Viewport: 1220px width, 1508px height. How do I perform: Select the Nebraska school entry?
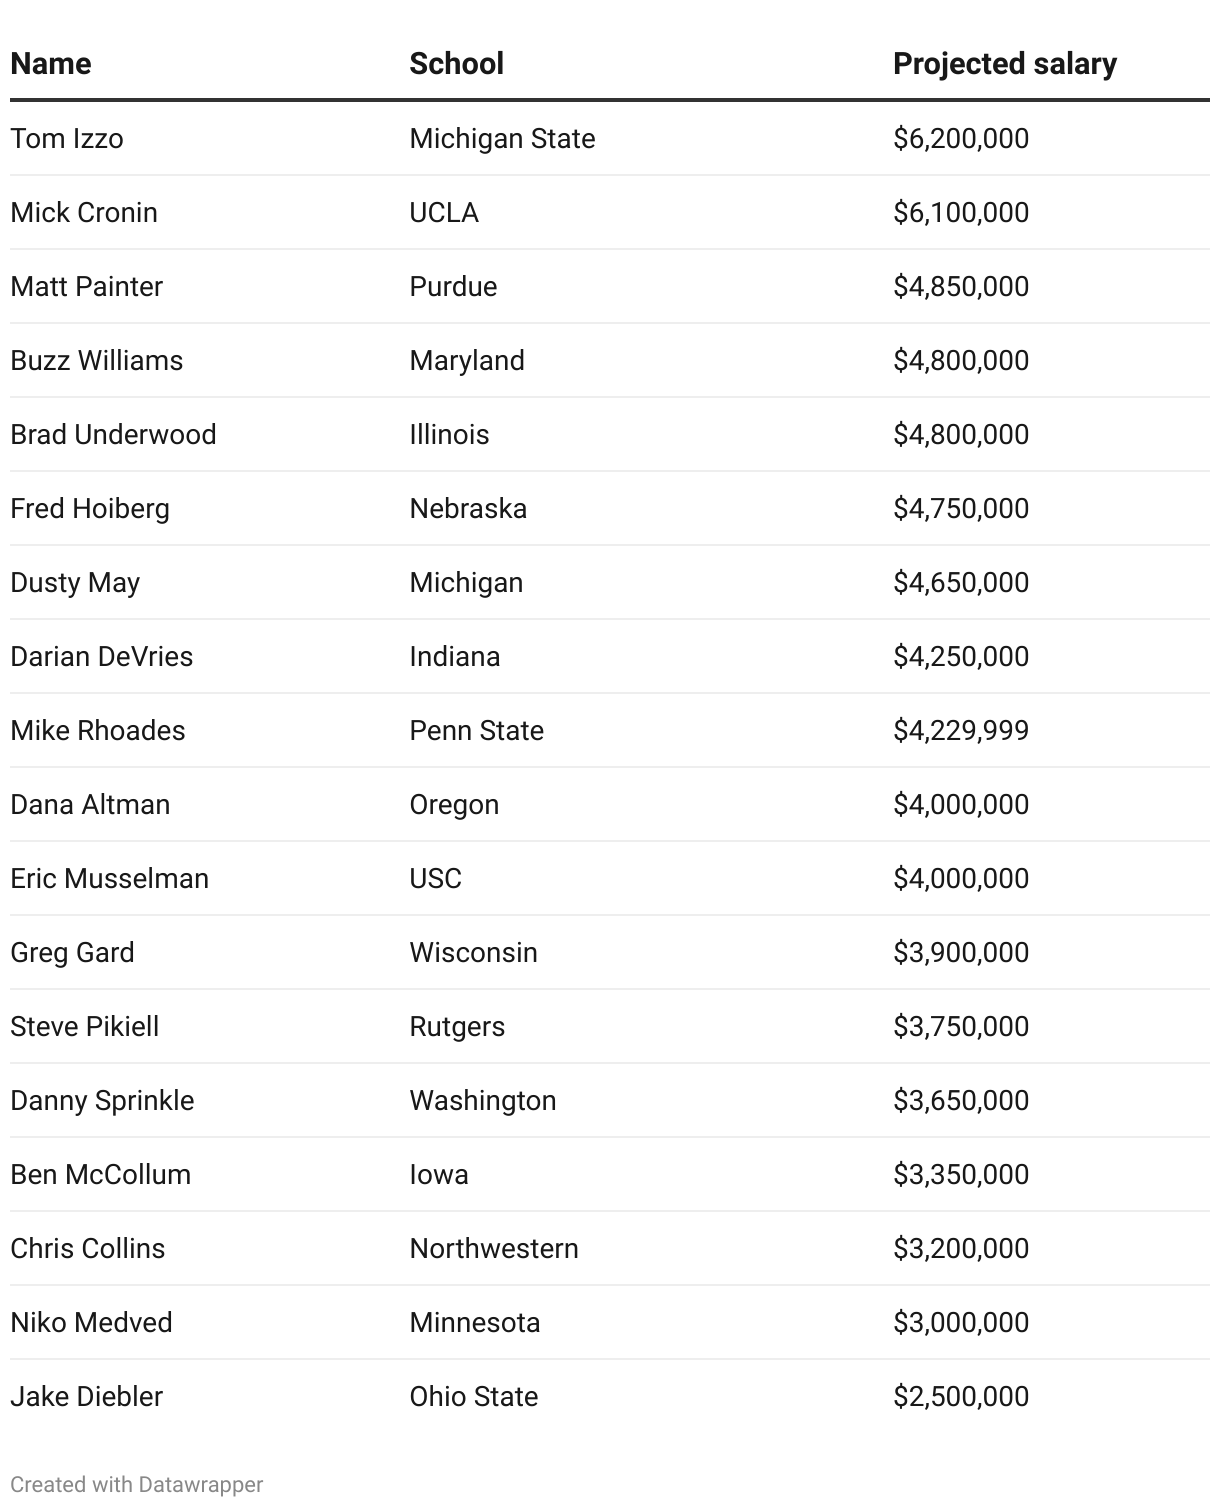click(468, 508)
